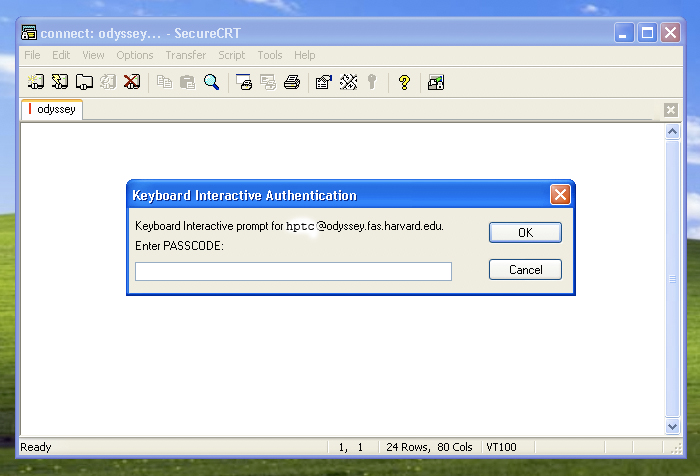Viewport: 700px width, 476px height.
Task: Select the odyssey session tab
Action: click(52, 109)
